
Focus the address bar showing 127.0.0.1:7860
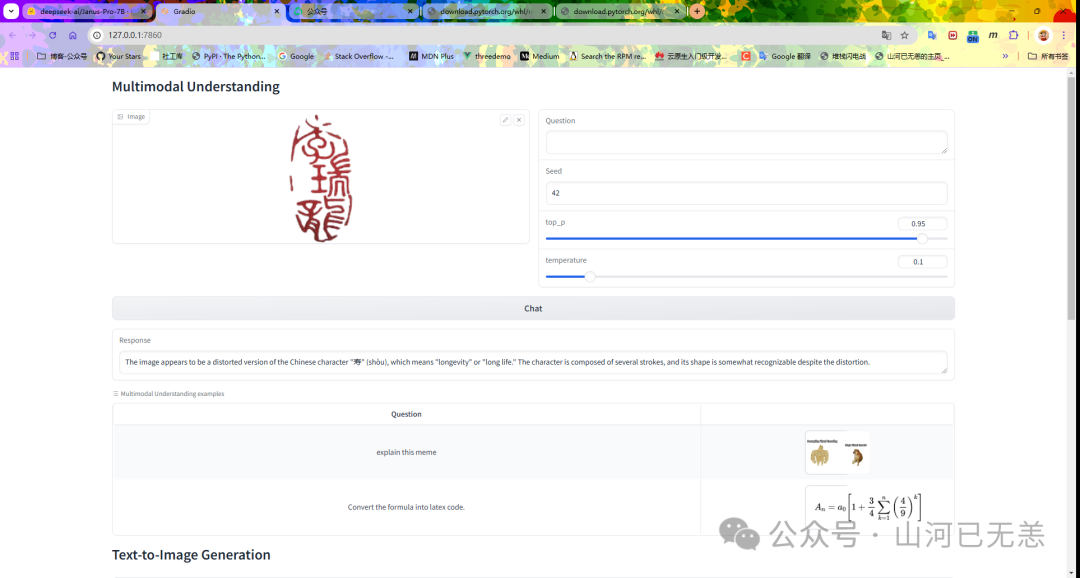pos(482,35)
